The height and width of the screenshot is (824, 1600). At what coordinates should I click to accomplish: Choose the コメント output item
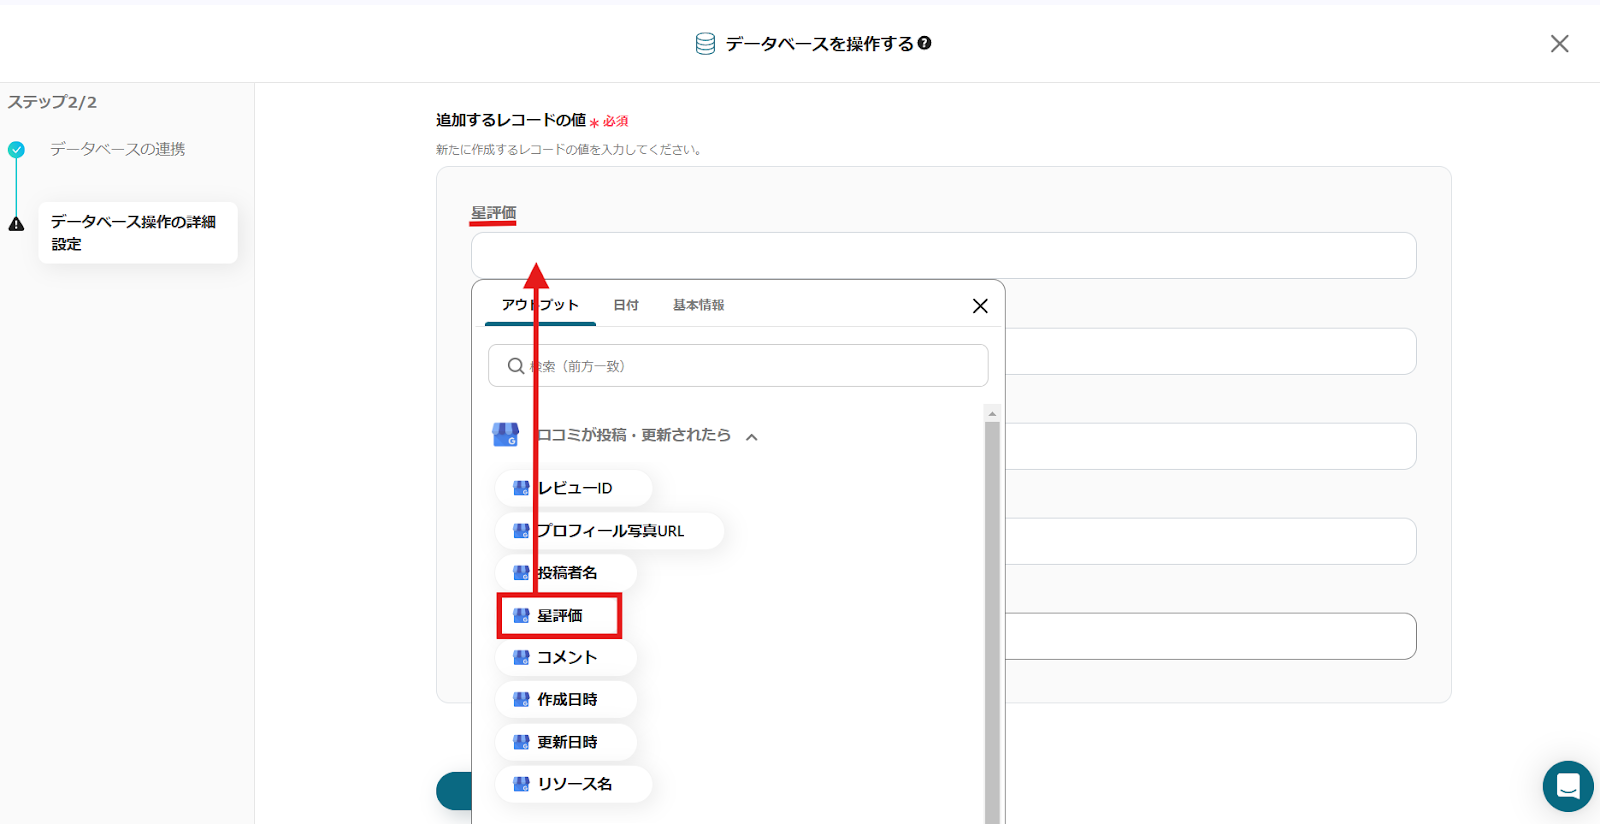566,657
